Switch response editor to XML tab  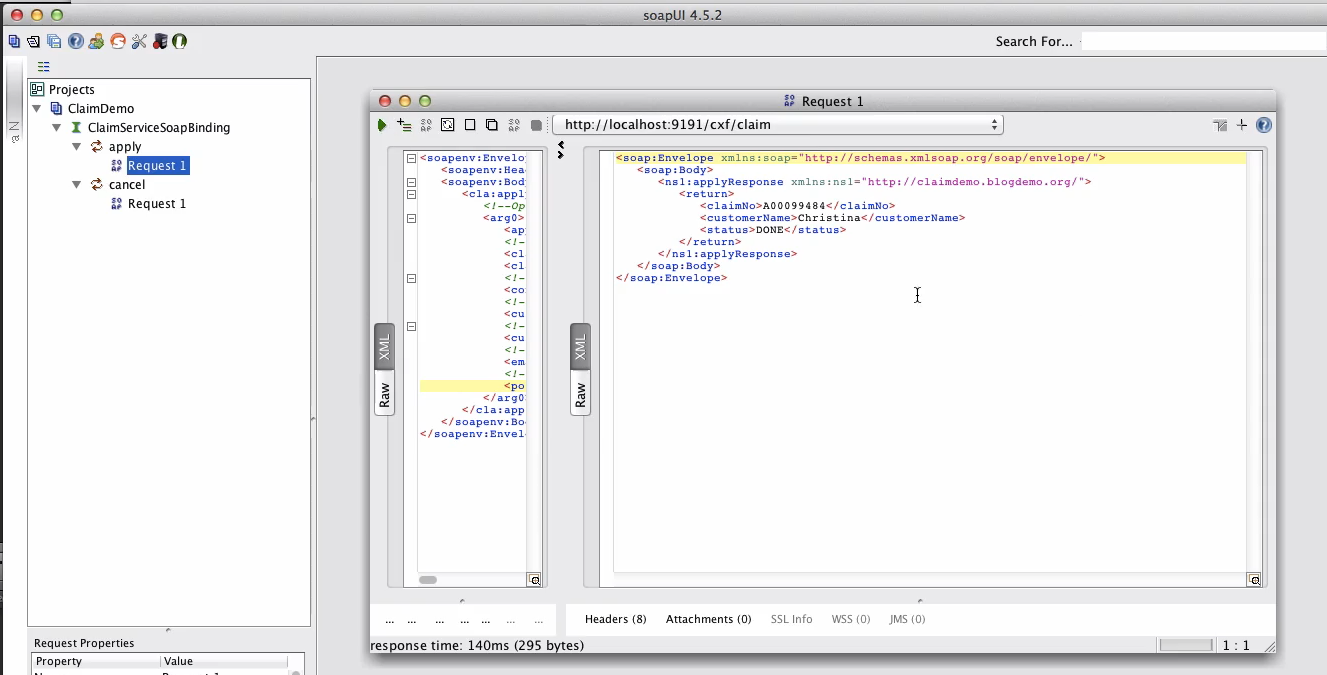click(x=580, y=348)
